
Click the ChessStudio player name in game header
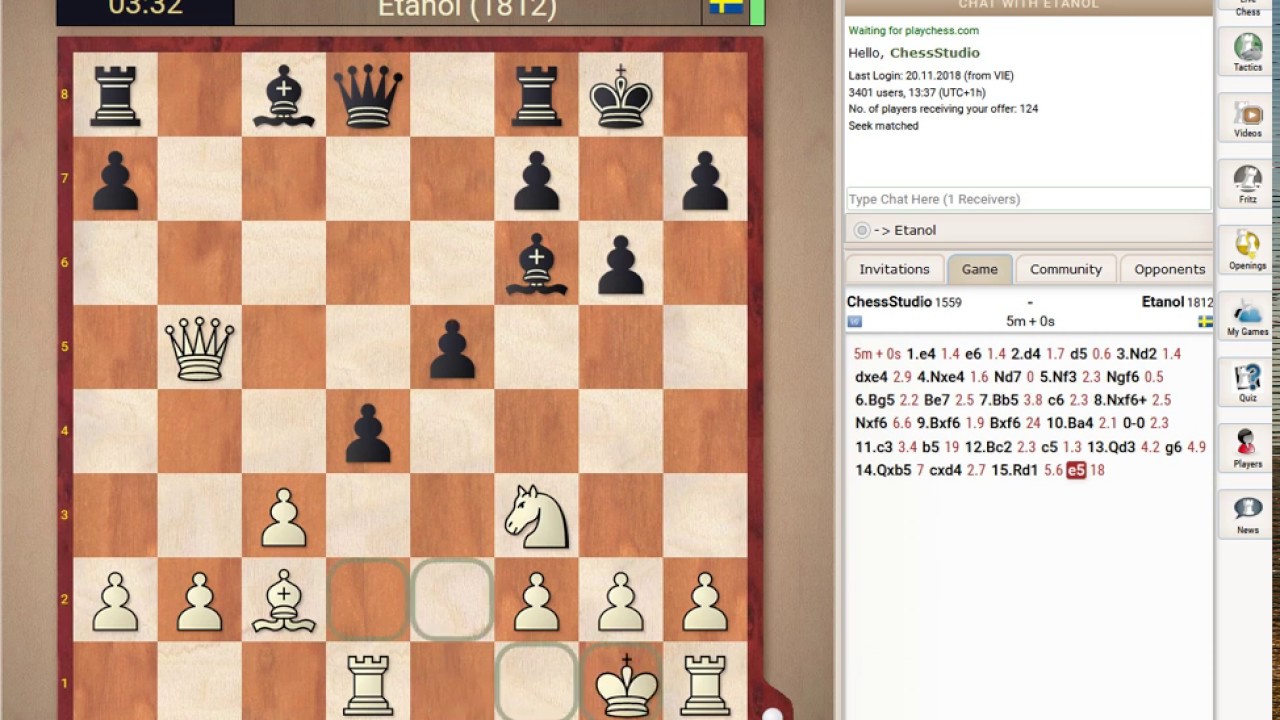(x=889, y=302)
